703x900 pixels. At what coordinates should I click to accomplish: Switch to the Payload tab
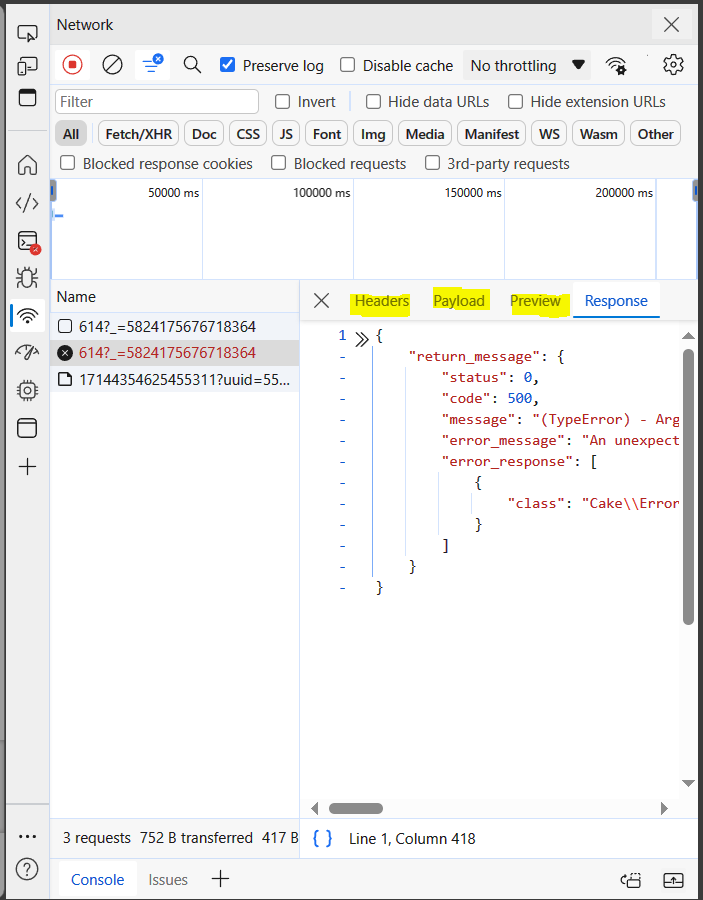point(459,301)
